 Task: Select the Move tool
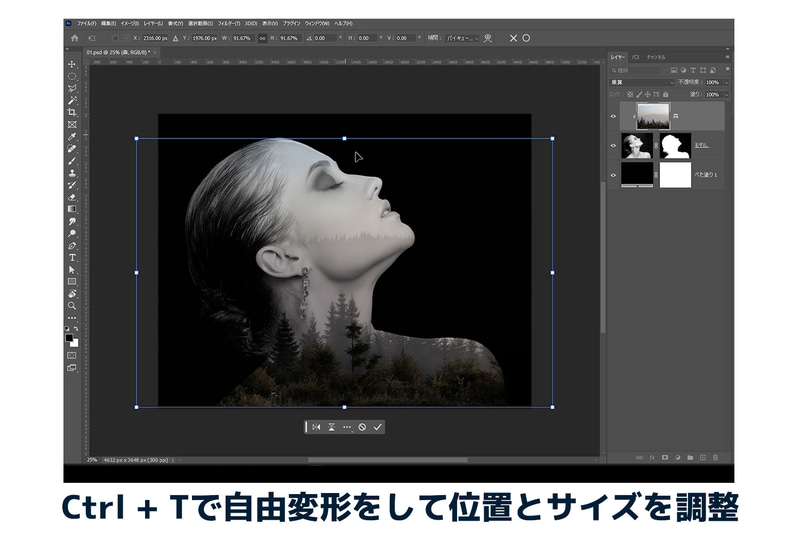click(x=72, y=64)
